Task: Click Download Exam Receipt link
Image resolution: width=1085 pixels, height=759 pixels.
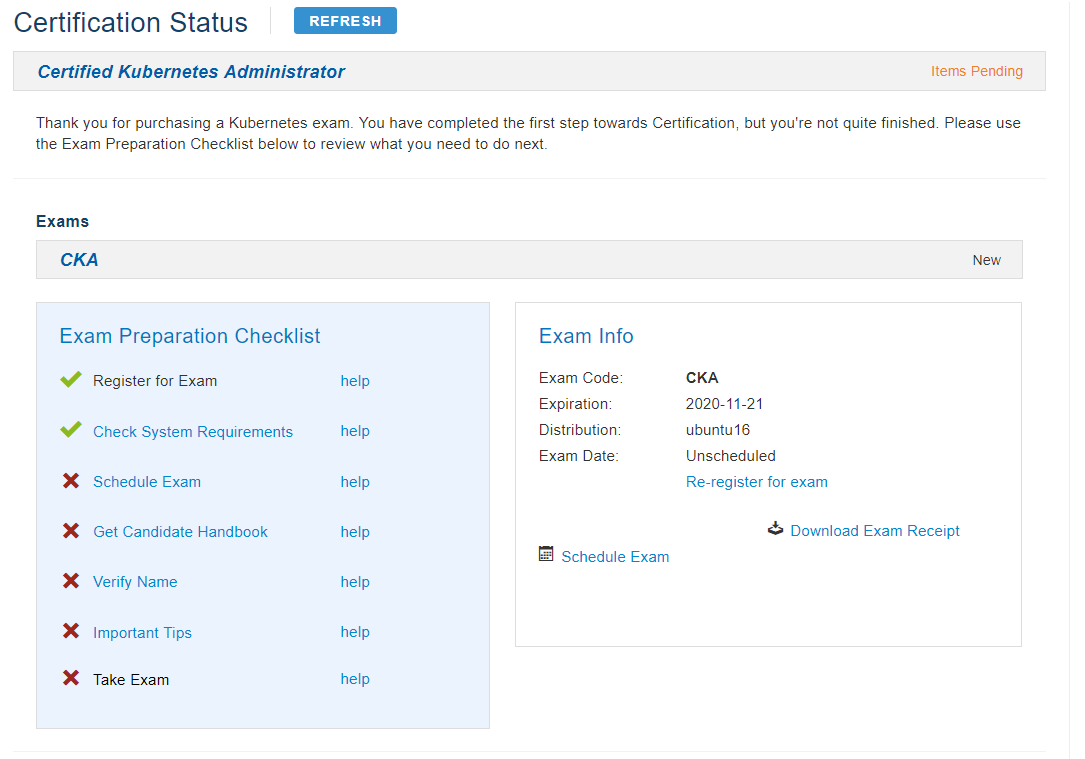Action: (875, 531)
